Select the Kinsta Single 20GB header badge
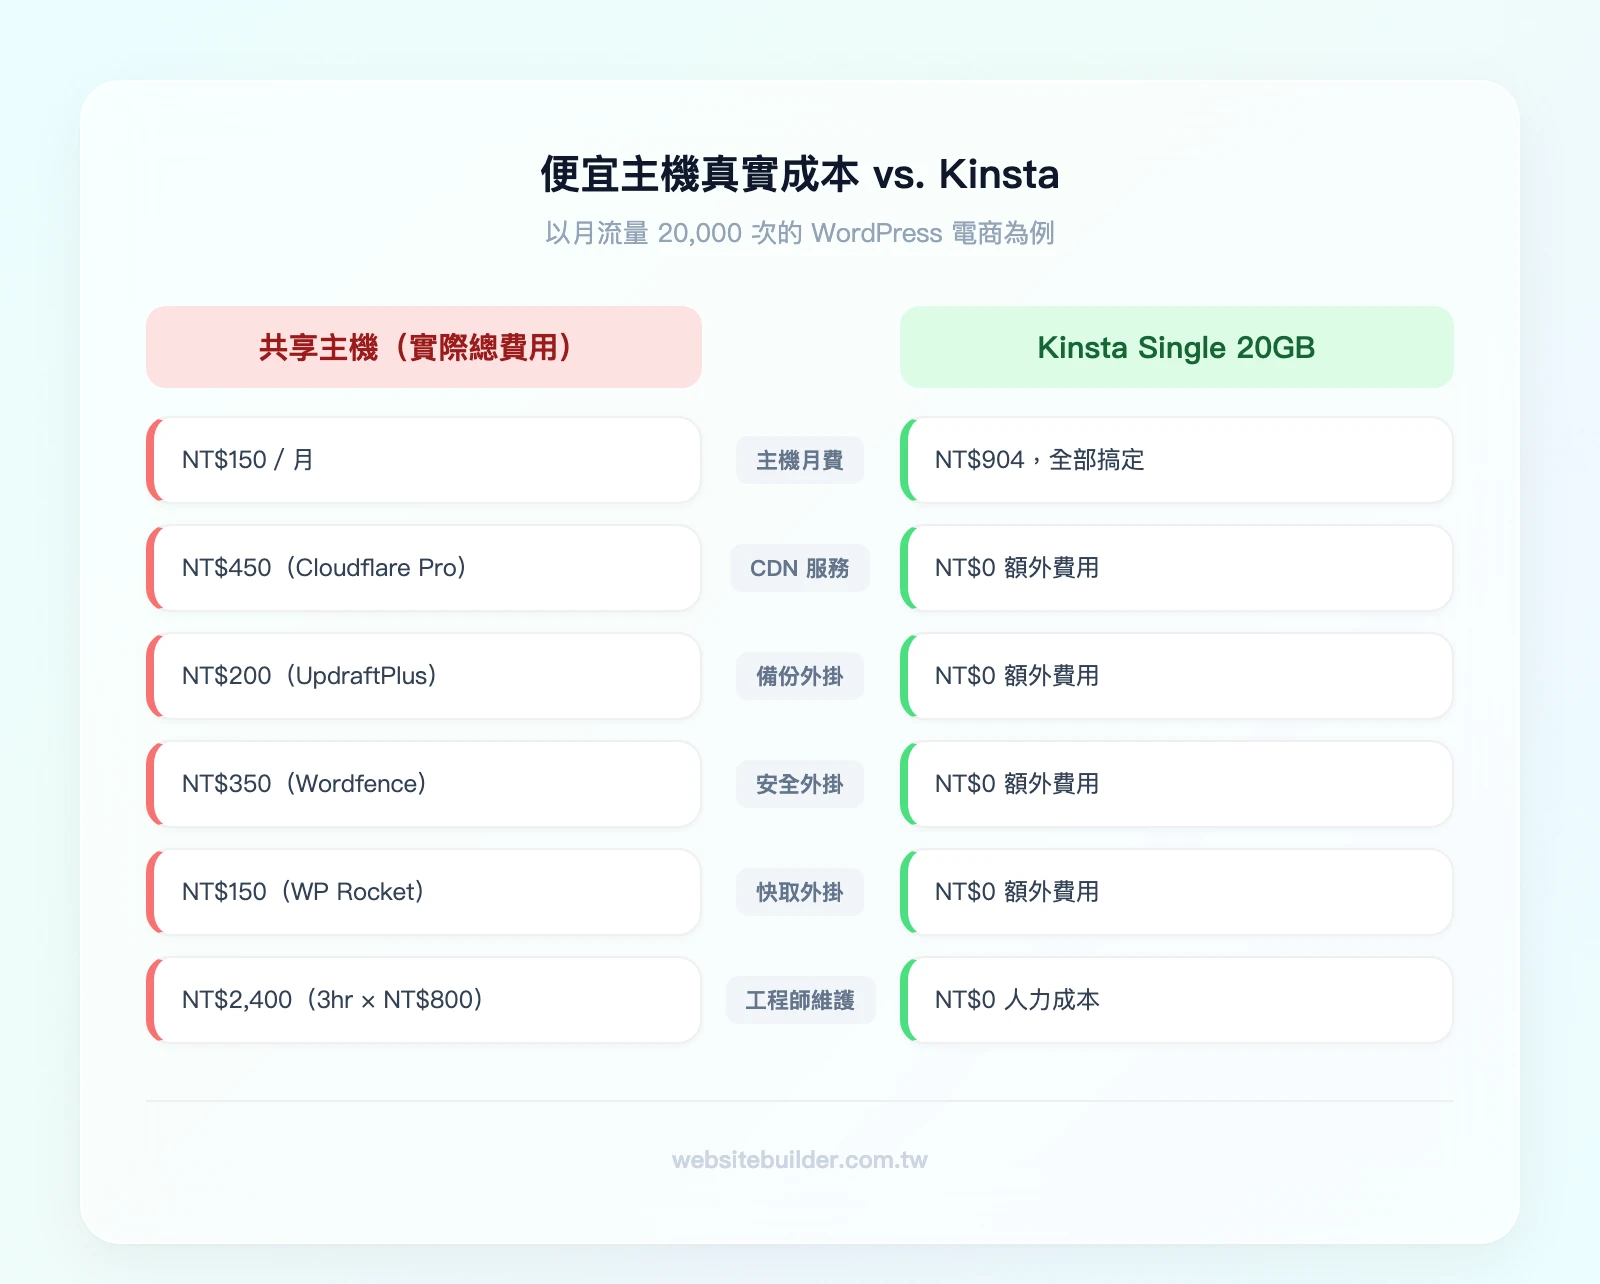Image resolution: width=1600 pixels, height=1284 pixels. (x=1176, y=347)
